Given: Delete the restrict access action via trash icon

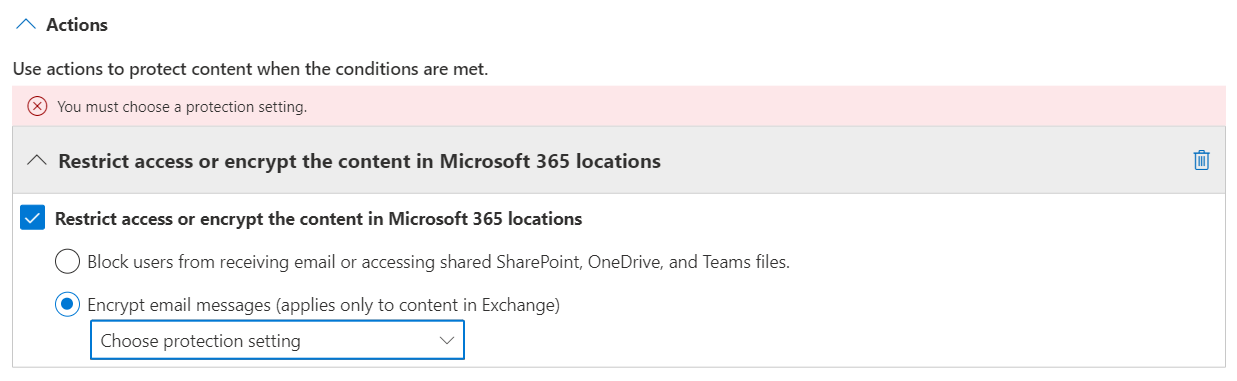Looking at the screenshot, I should click(x=1202, y=160).
